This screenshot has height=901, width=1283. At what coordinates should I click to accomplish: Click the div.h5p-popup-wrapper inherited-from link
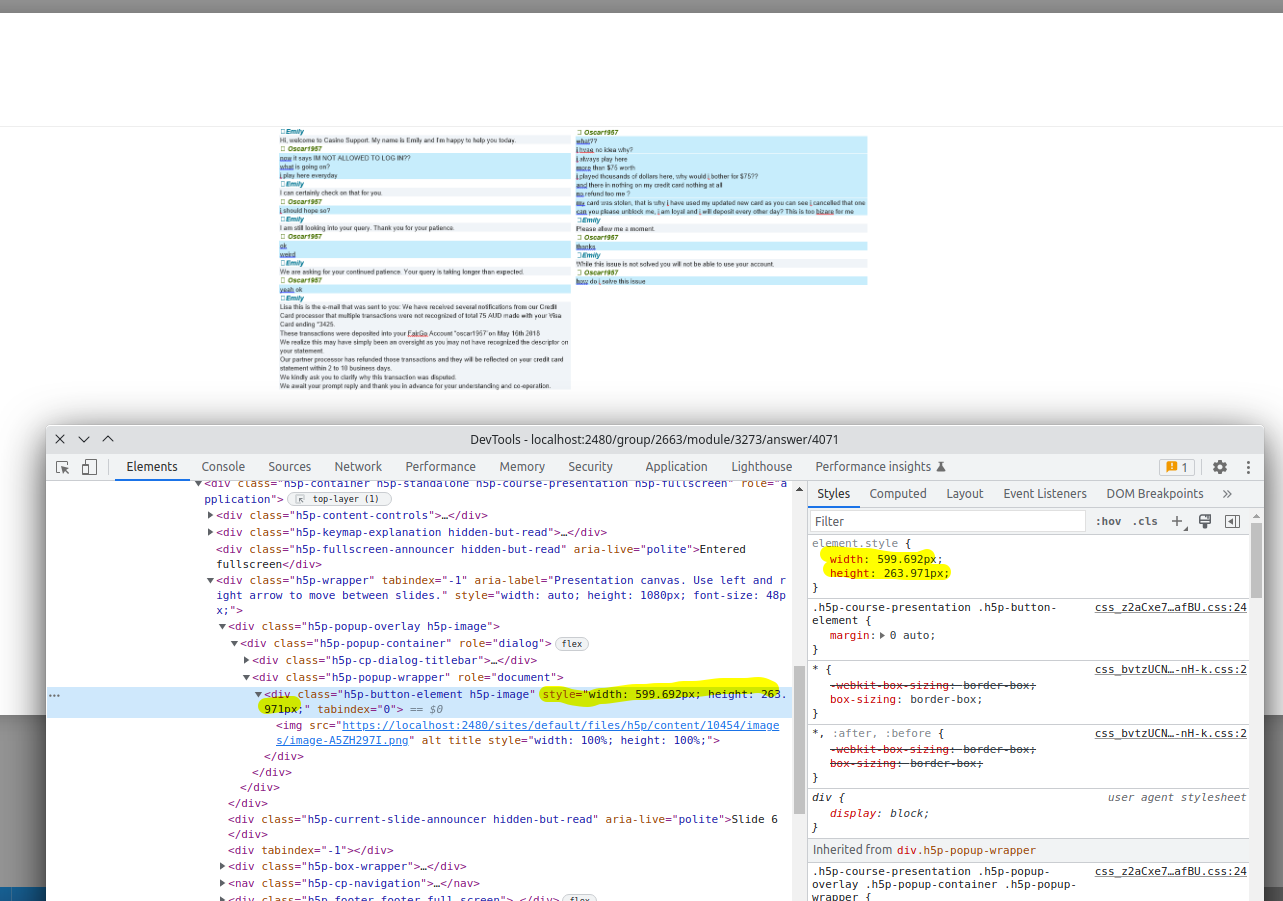point(964,850)
